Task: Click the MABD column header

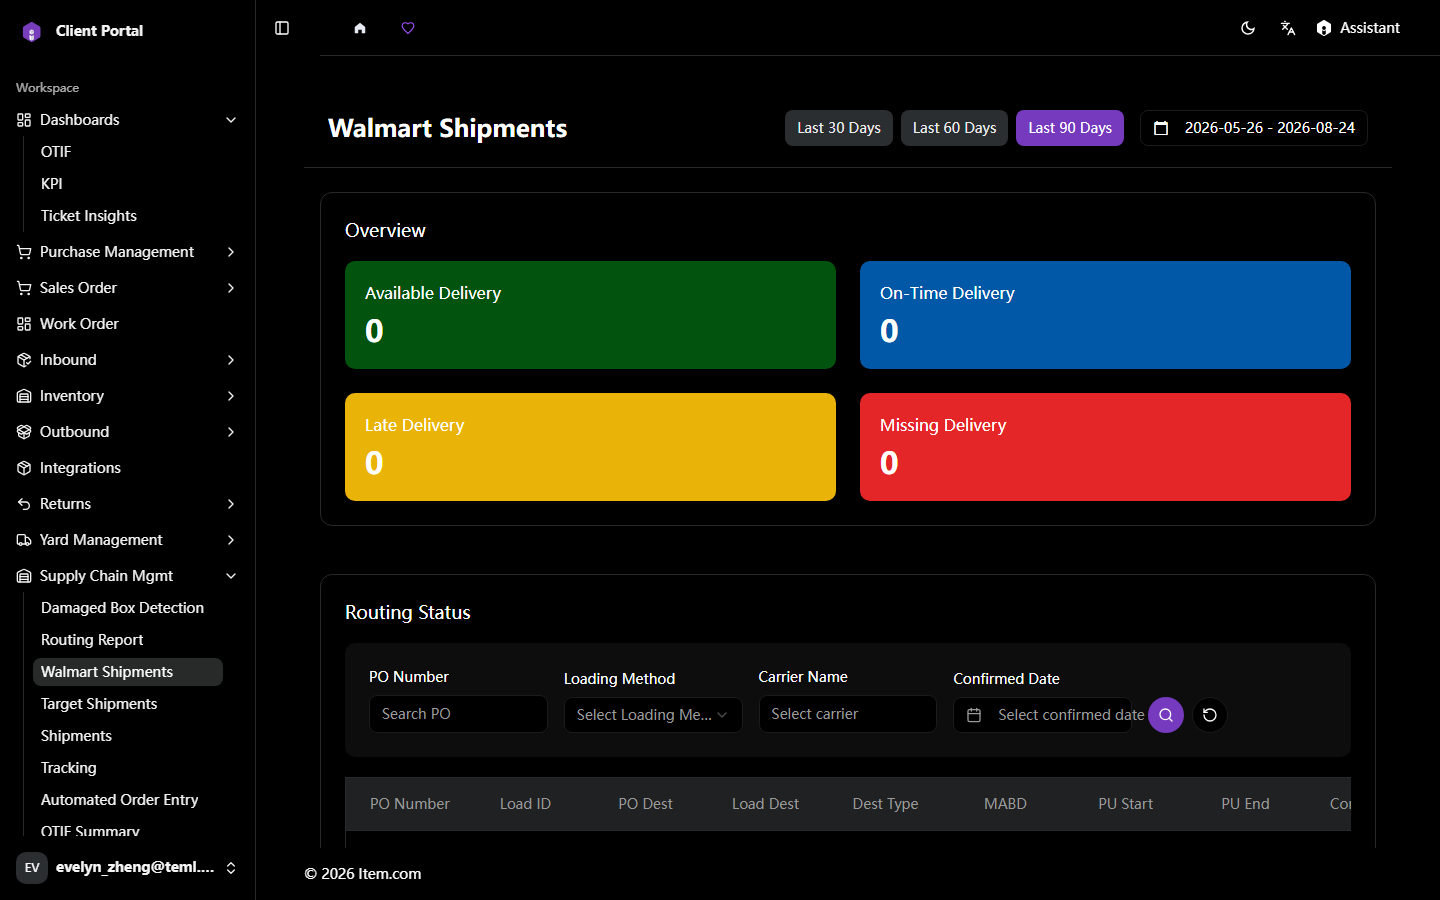Action: (x=1005, y=804)
